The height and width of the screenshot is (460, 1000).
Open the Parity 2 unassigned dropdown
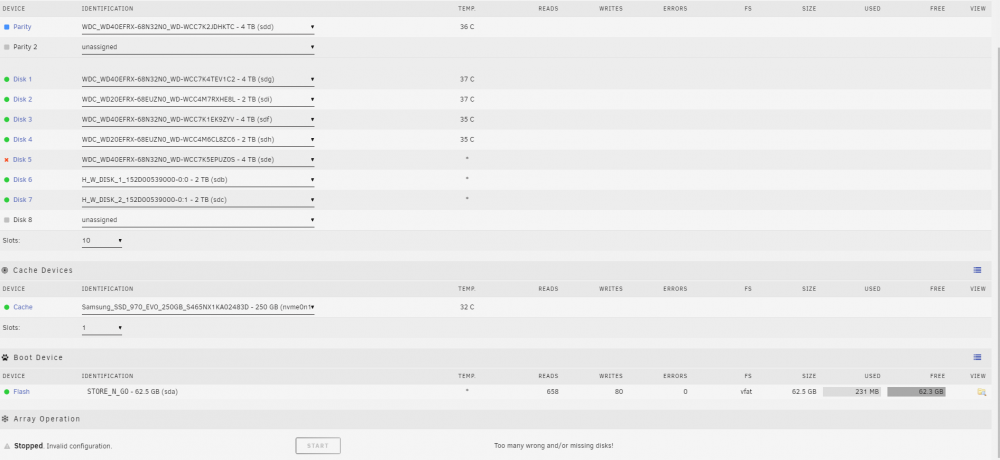coord(198,47)
